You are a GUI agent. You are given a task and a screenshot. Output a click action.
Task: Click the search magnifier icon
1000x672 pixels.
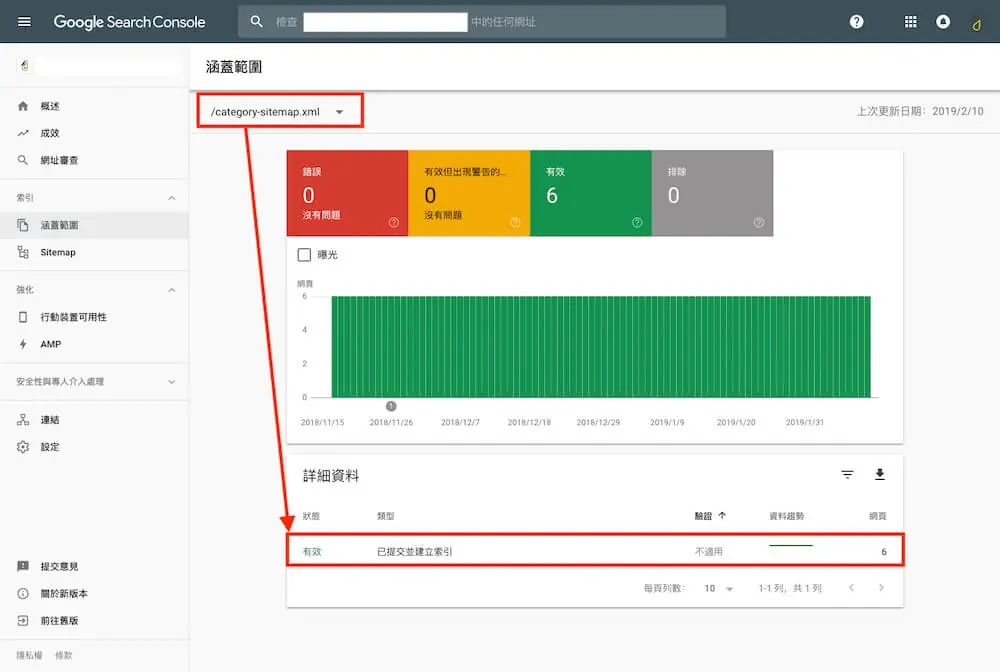tap(256, 22)
